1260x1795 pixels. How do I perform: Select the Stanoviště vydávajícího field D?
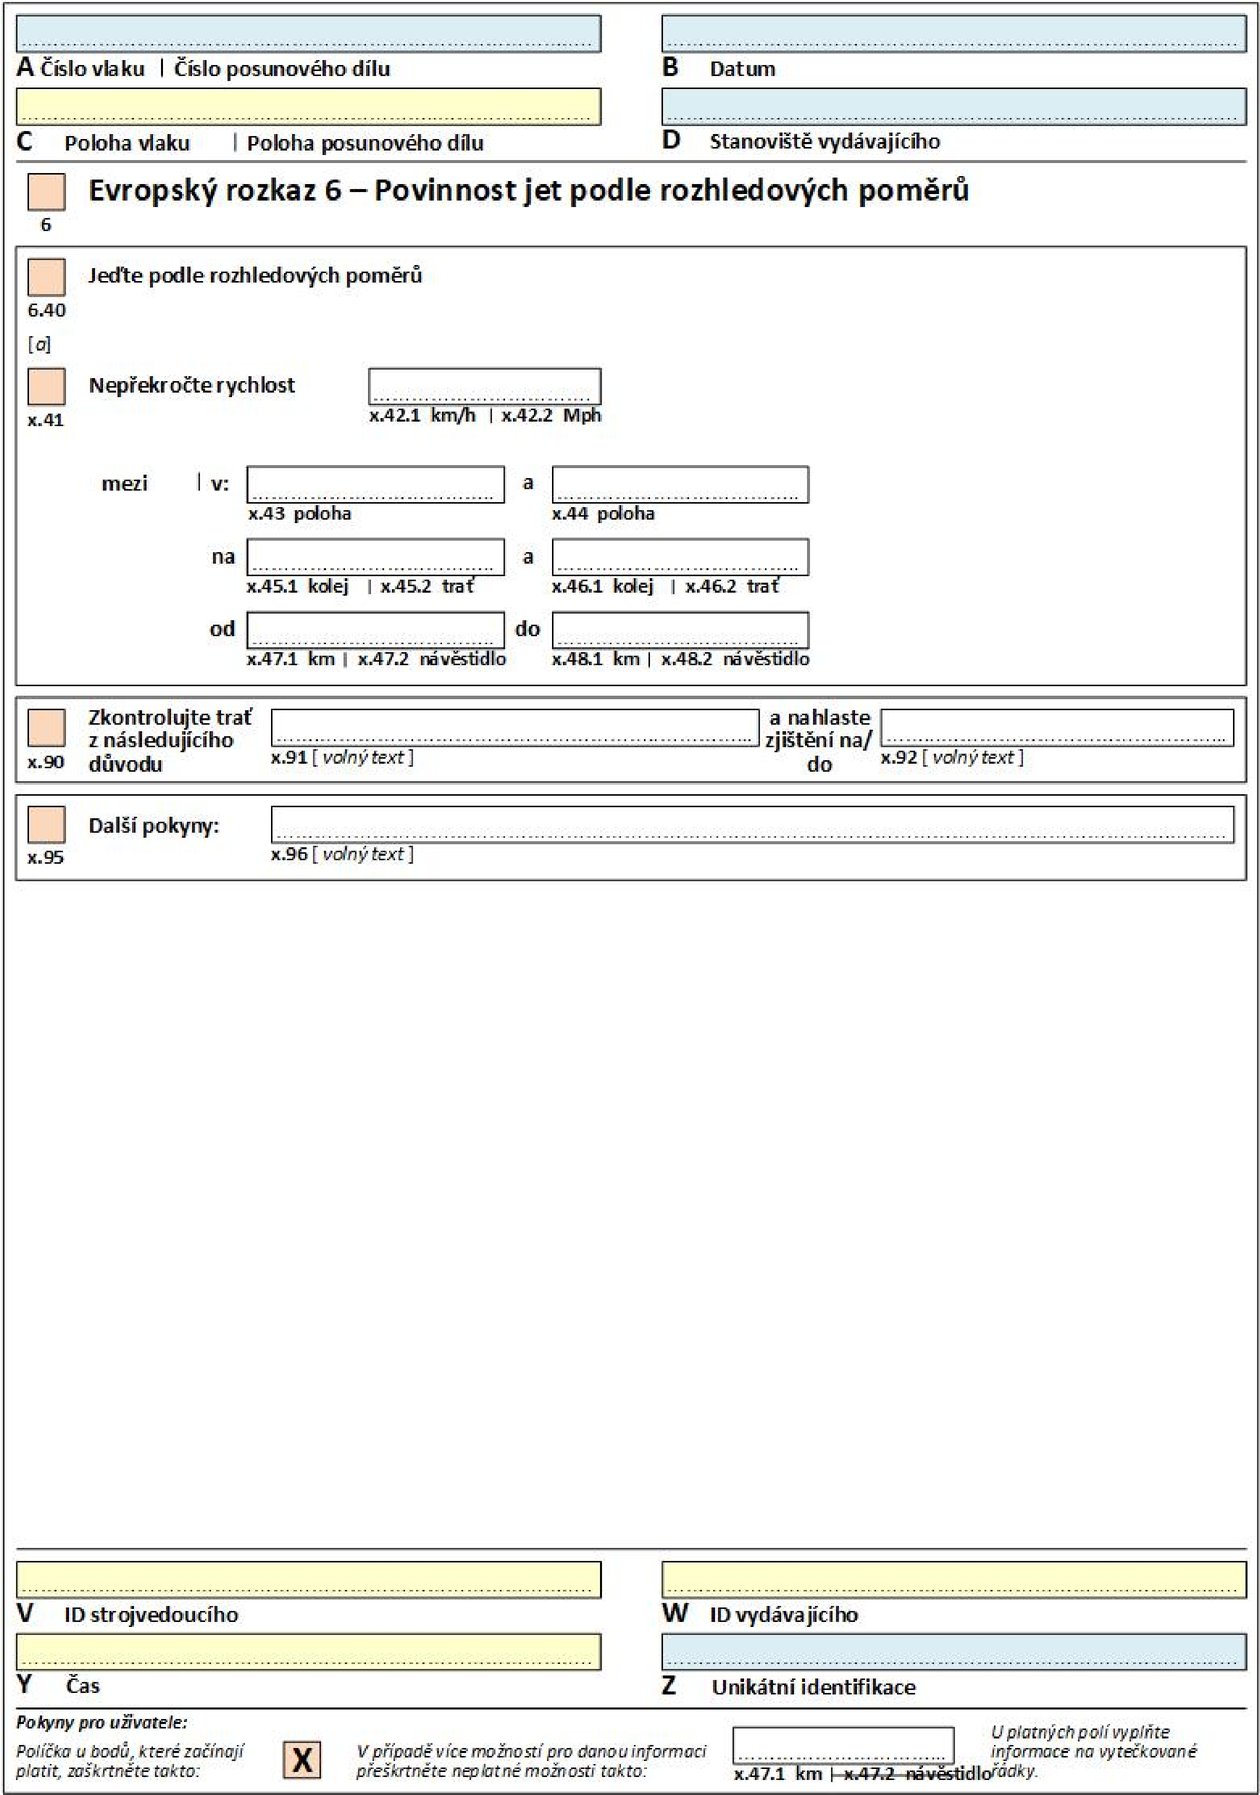click(953, 107)
